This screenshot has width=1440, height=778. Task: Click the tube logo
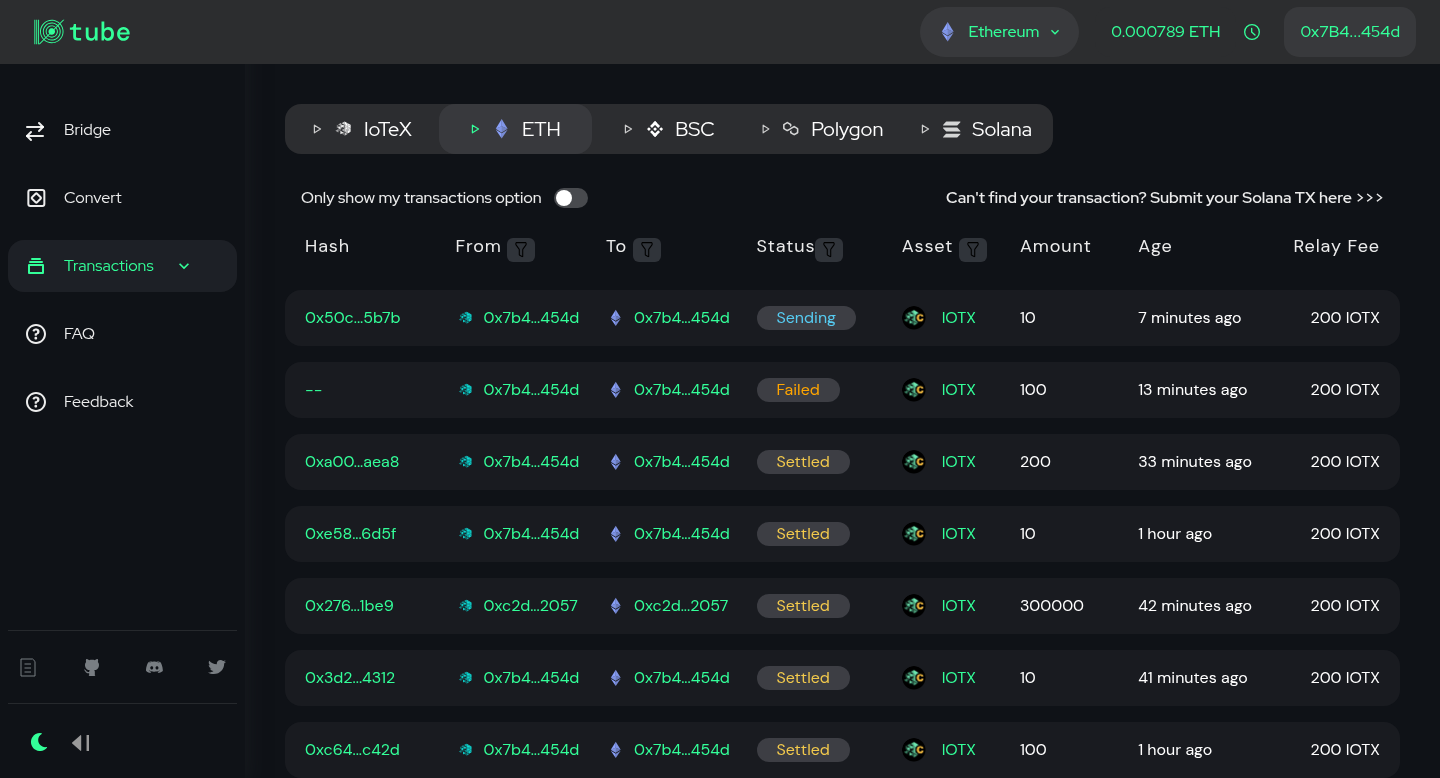(x=82, y=32)
